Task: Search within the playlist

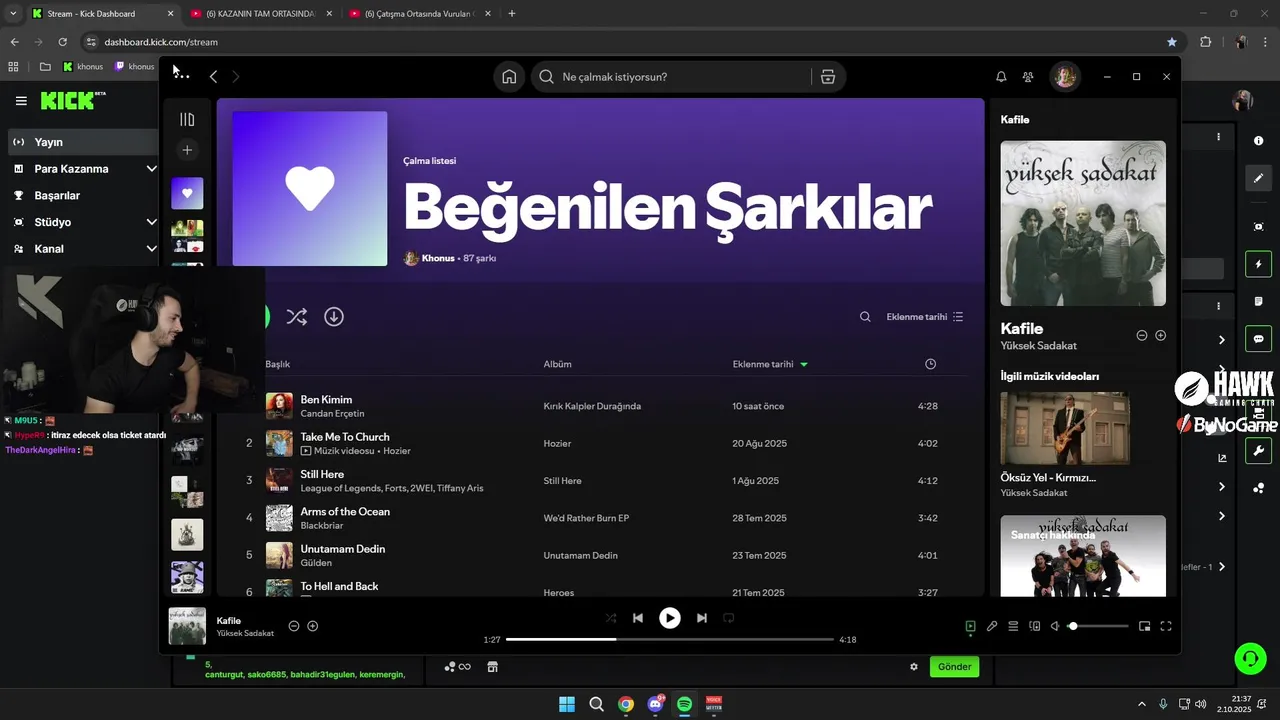Action: (865, 317)
